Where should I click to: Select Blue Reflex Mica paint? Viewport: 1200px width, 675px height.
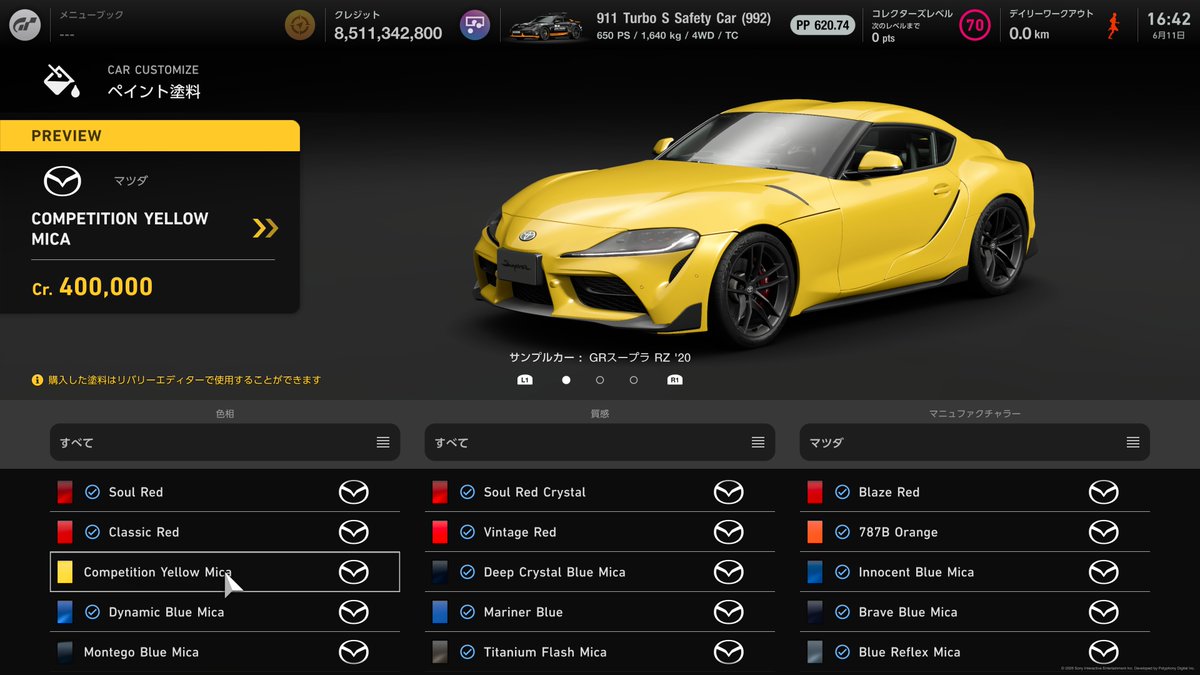pyautogui.click(x=975, y=652)
